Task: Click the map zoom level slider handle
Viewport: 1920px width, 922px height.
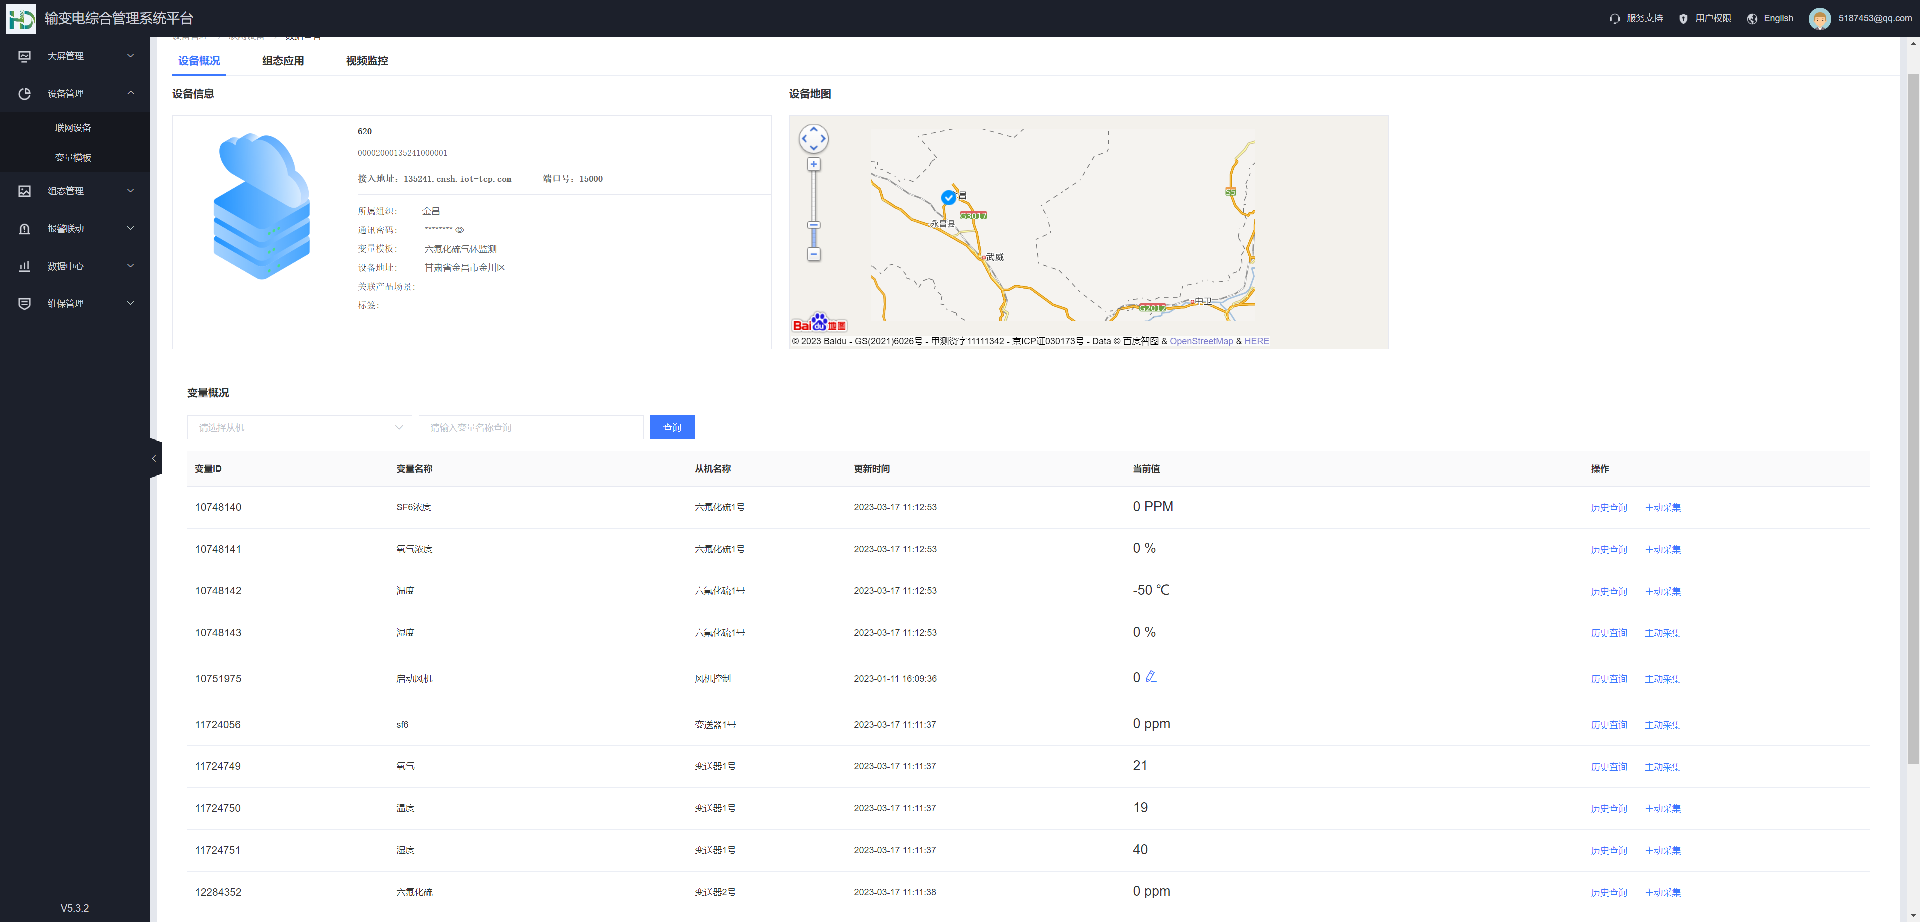Action: point(814,225)
